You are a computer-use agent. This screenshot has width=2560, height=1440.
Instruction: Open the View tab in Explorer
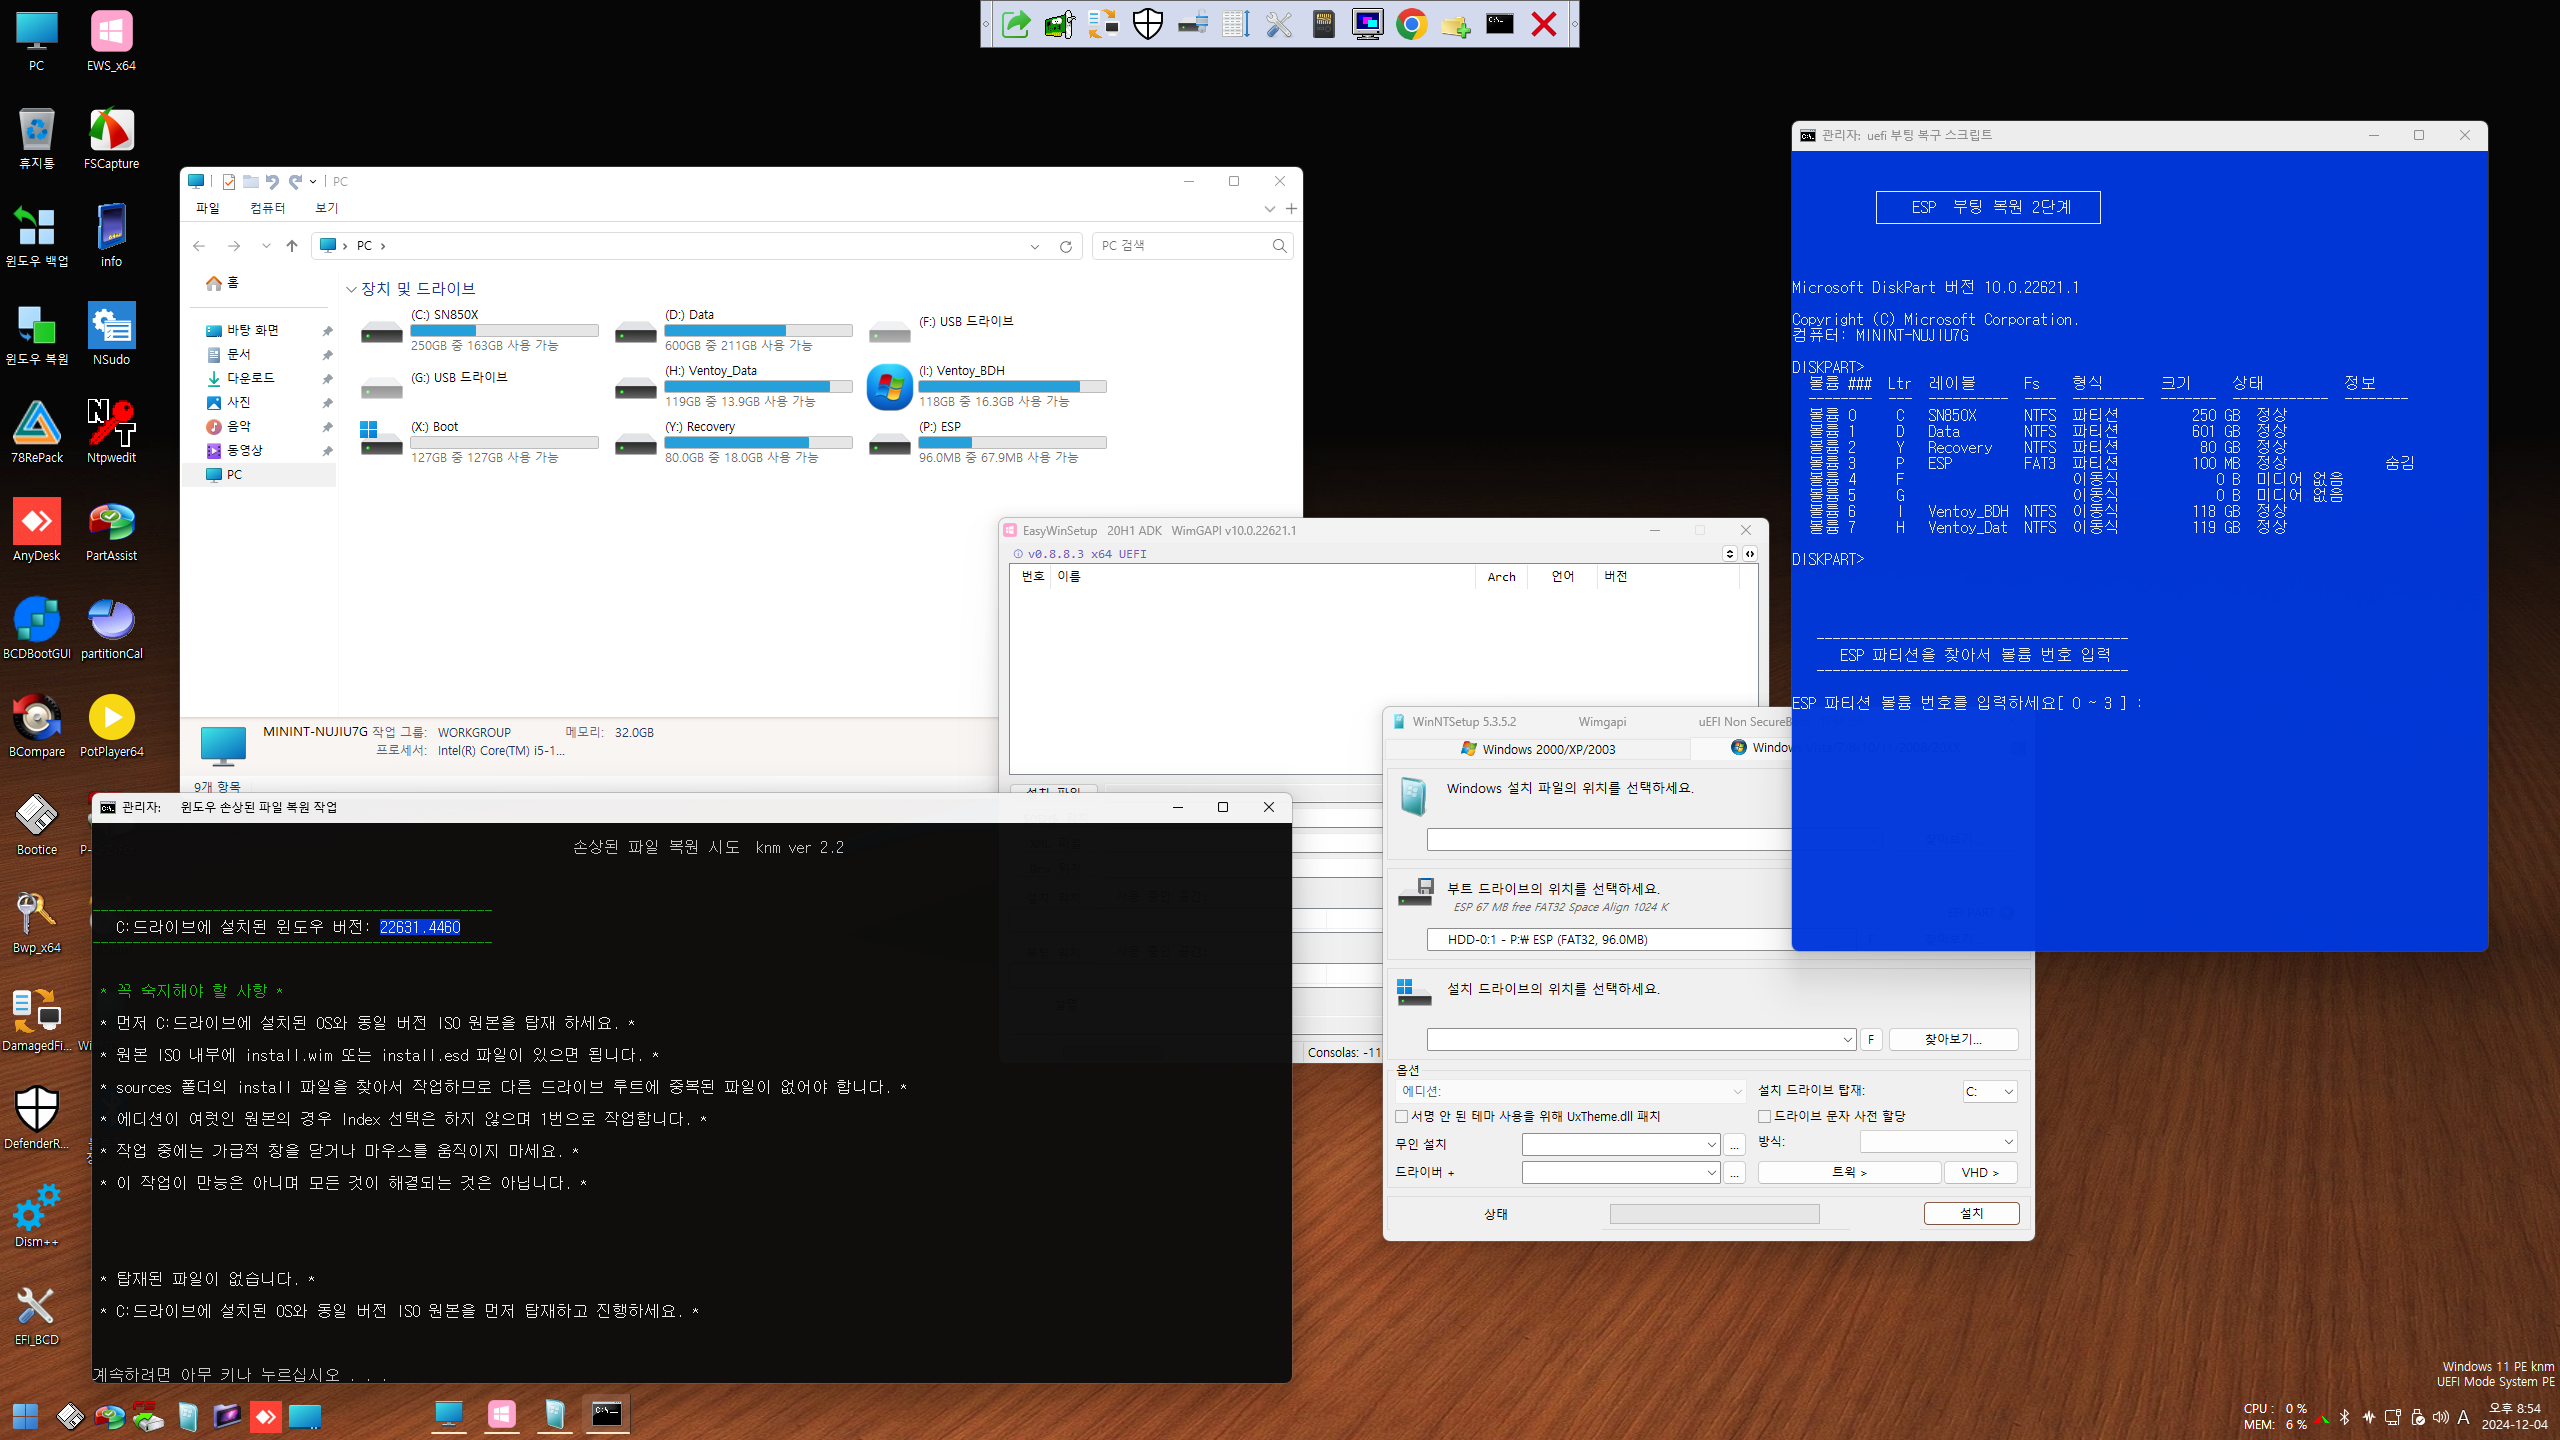(x=326, y=208)
